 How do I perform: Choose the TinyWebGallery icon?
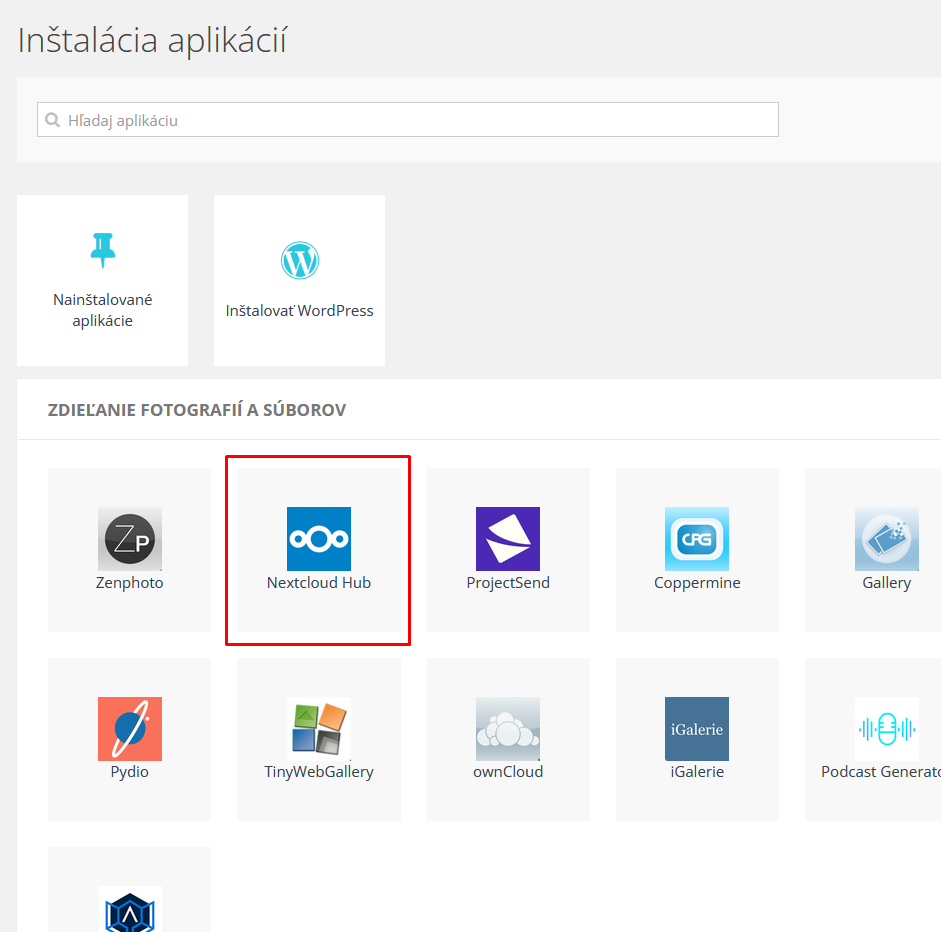coord(319,729)
